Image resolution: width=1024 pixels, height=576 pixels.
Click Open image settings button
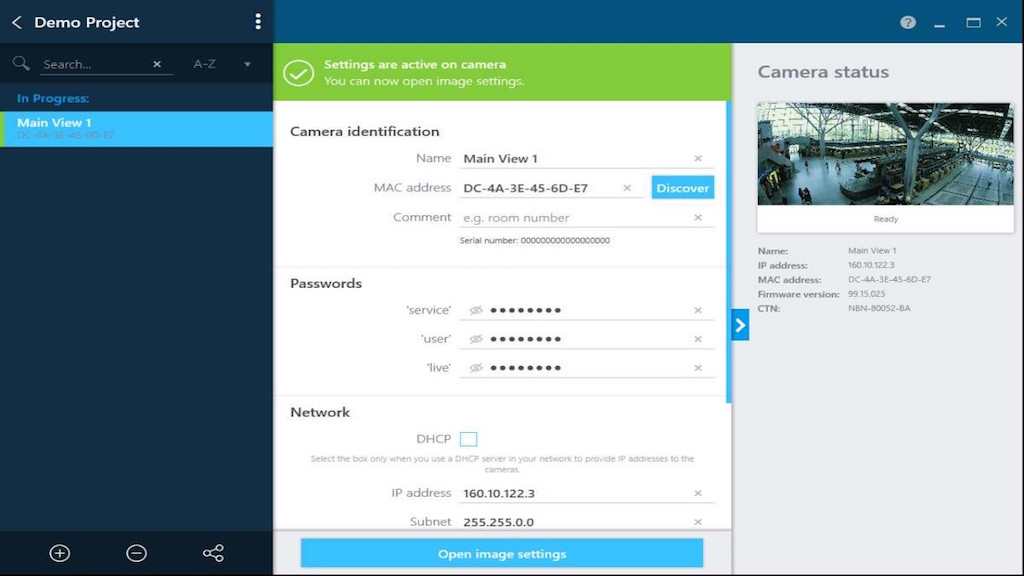point(502,553)
